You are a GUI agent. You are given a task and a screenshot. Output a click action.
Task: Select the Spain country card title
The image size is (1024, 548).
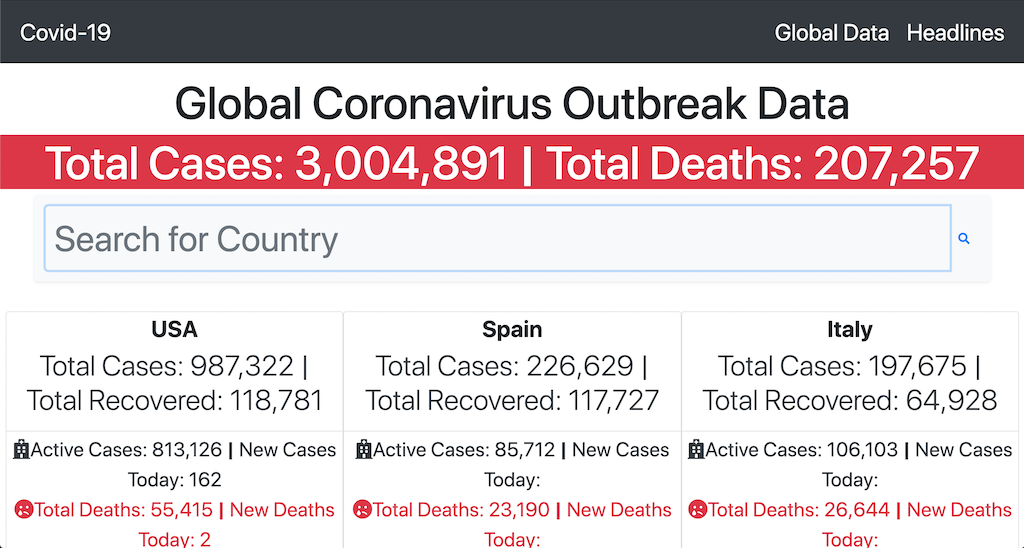[512, 329]
